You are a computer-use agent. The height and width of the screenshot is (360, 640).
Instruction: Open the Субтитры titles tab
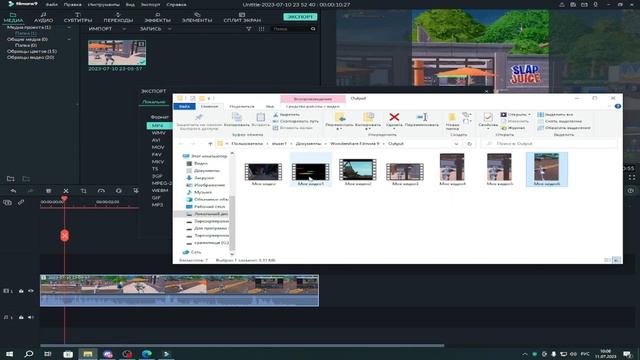click(x=78, y=17)
